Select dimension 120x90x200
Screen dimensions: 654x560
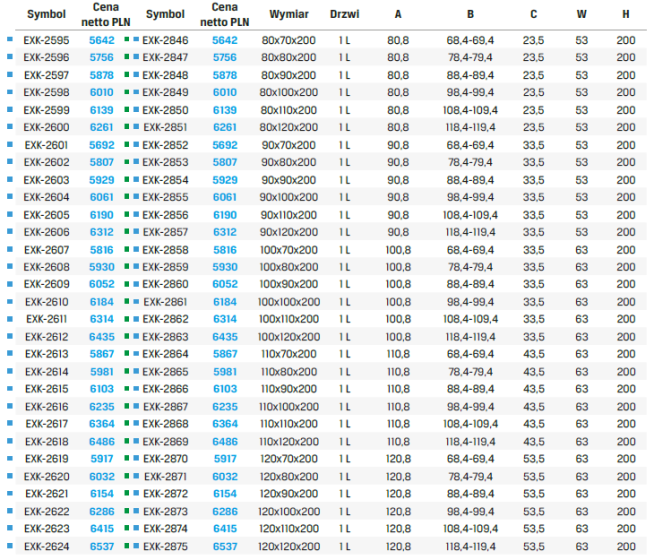click(x=289, y=495)
